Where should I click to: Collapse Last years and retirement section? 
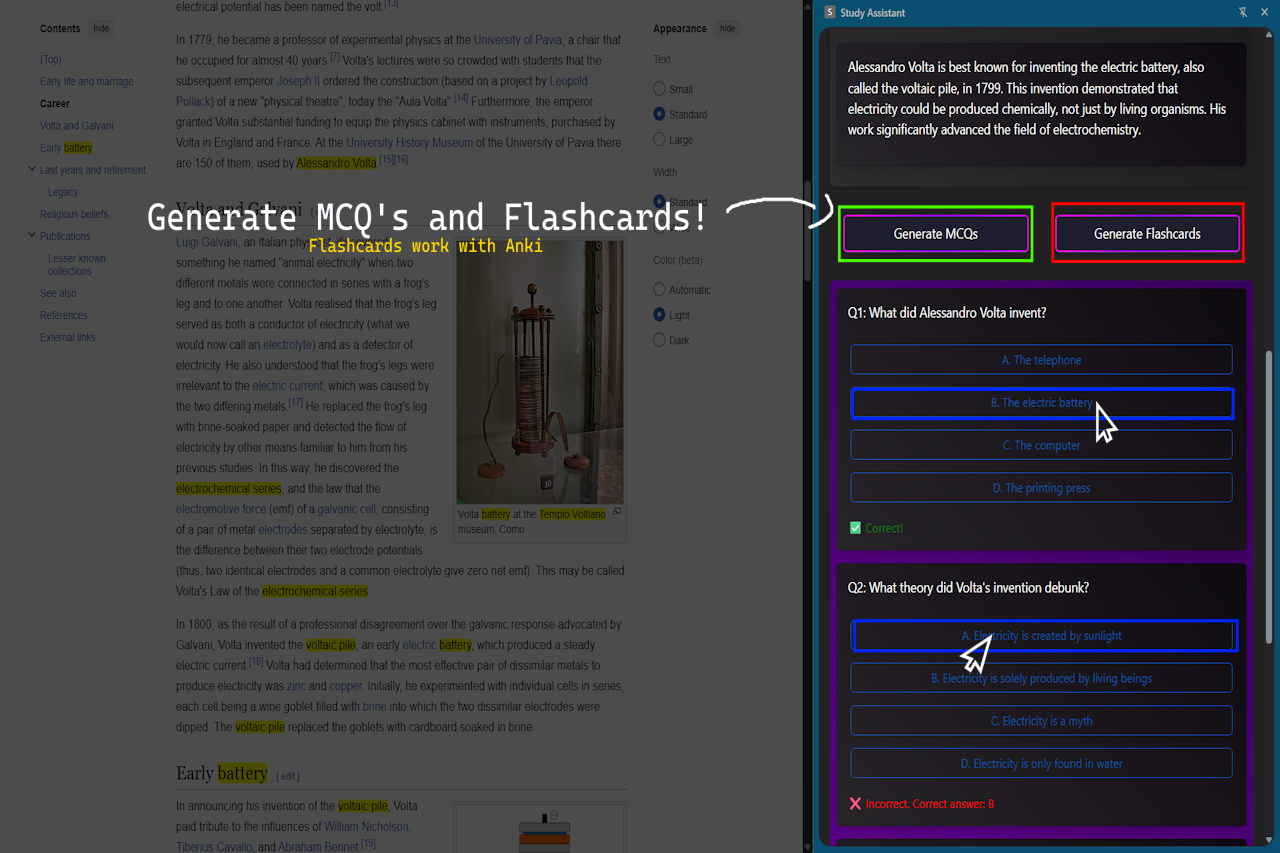(32, 170)
